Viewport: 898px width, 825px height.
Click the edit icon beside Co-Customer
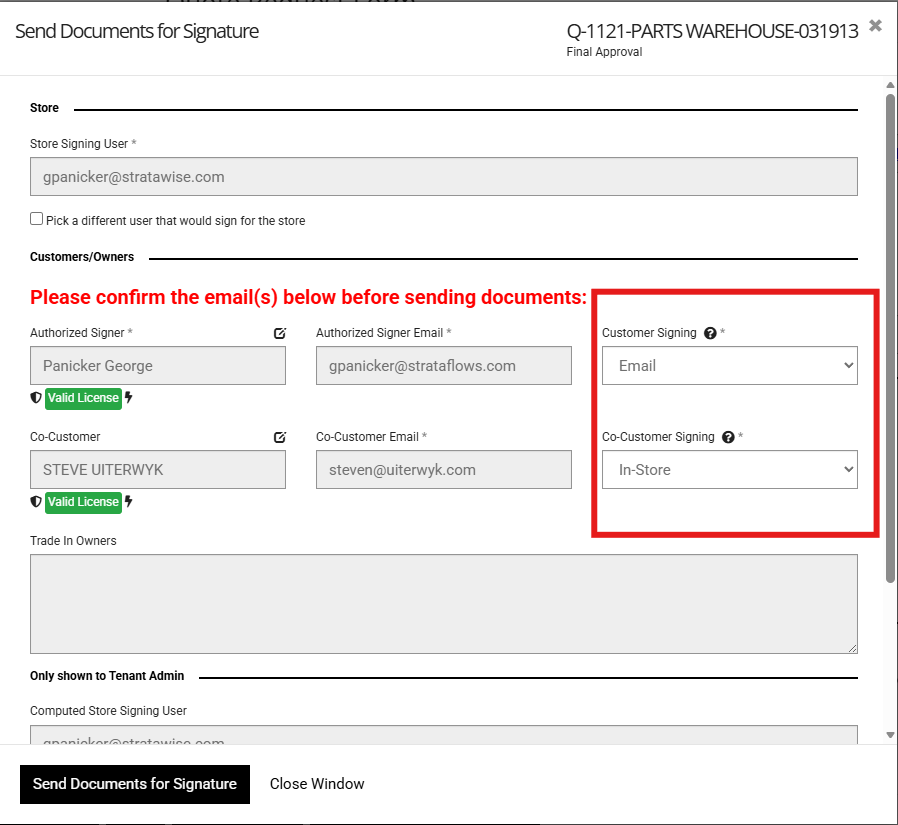(279, 437)
